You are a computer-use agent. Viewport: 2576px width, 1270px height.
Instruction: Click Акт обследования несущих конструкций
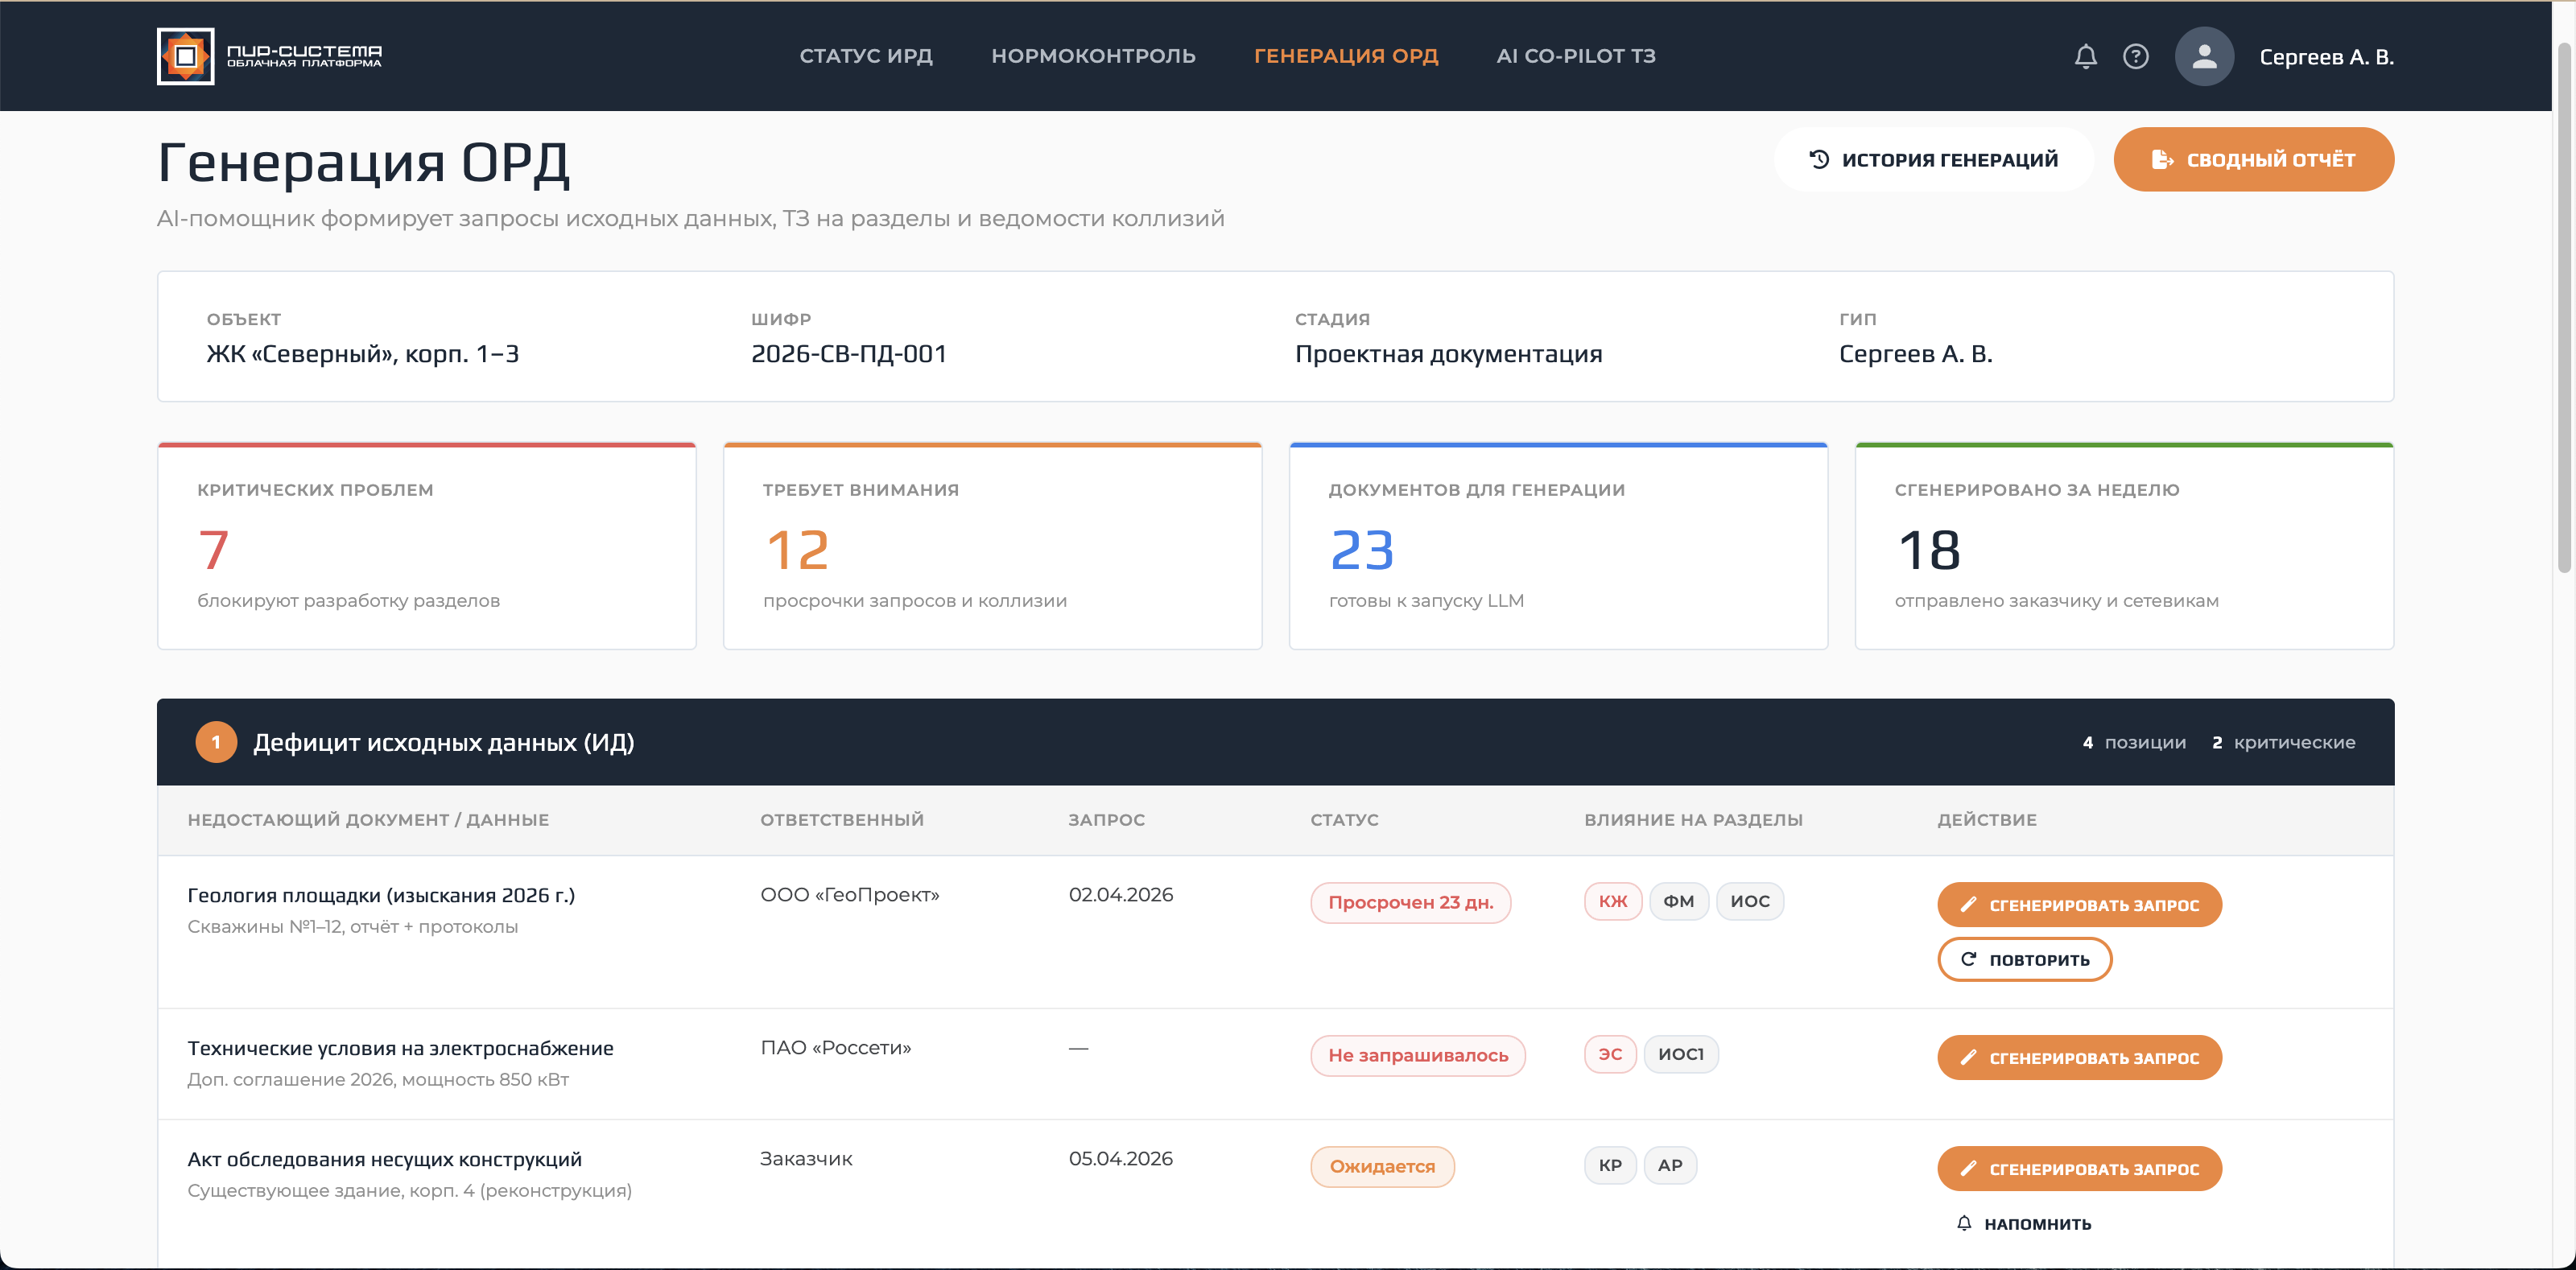tap(384, 1159)
